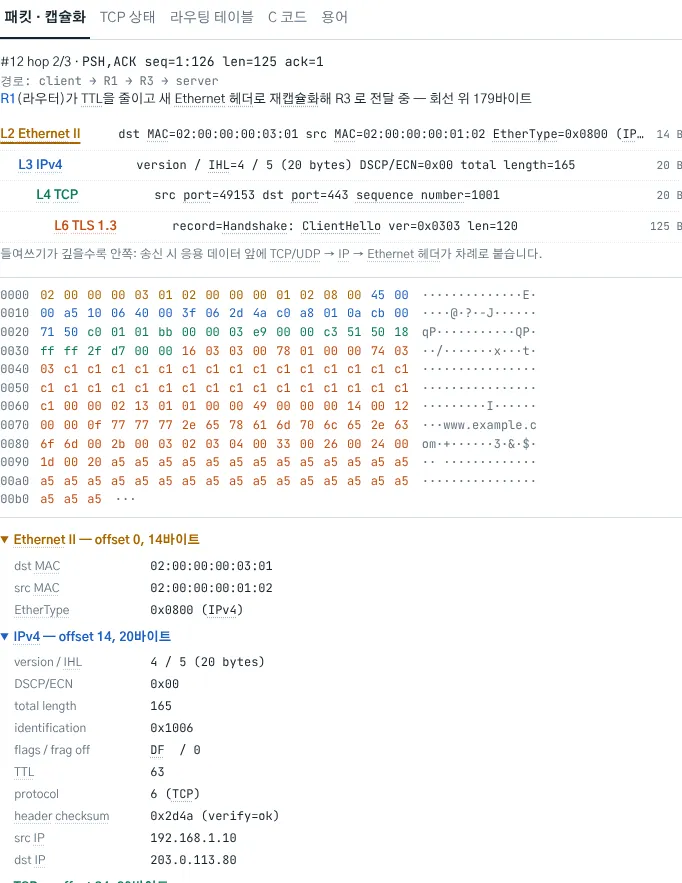682x883 pixels.
Task: Click the total length value 165
Action: pos(161,706)
